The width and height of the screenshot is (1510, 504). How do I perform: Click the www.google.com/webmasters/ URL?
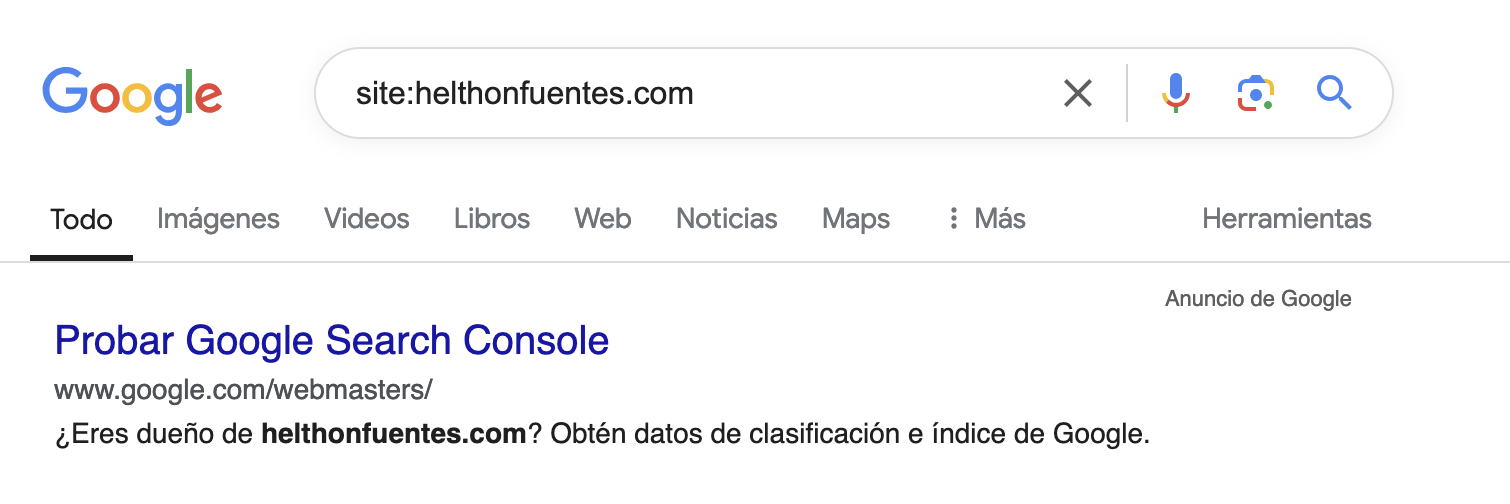[x=243, y=390]
